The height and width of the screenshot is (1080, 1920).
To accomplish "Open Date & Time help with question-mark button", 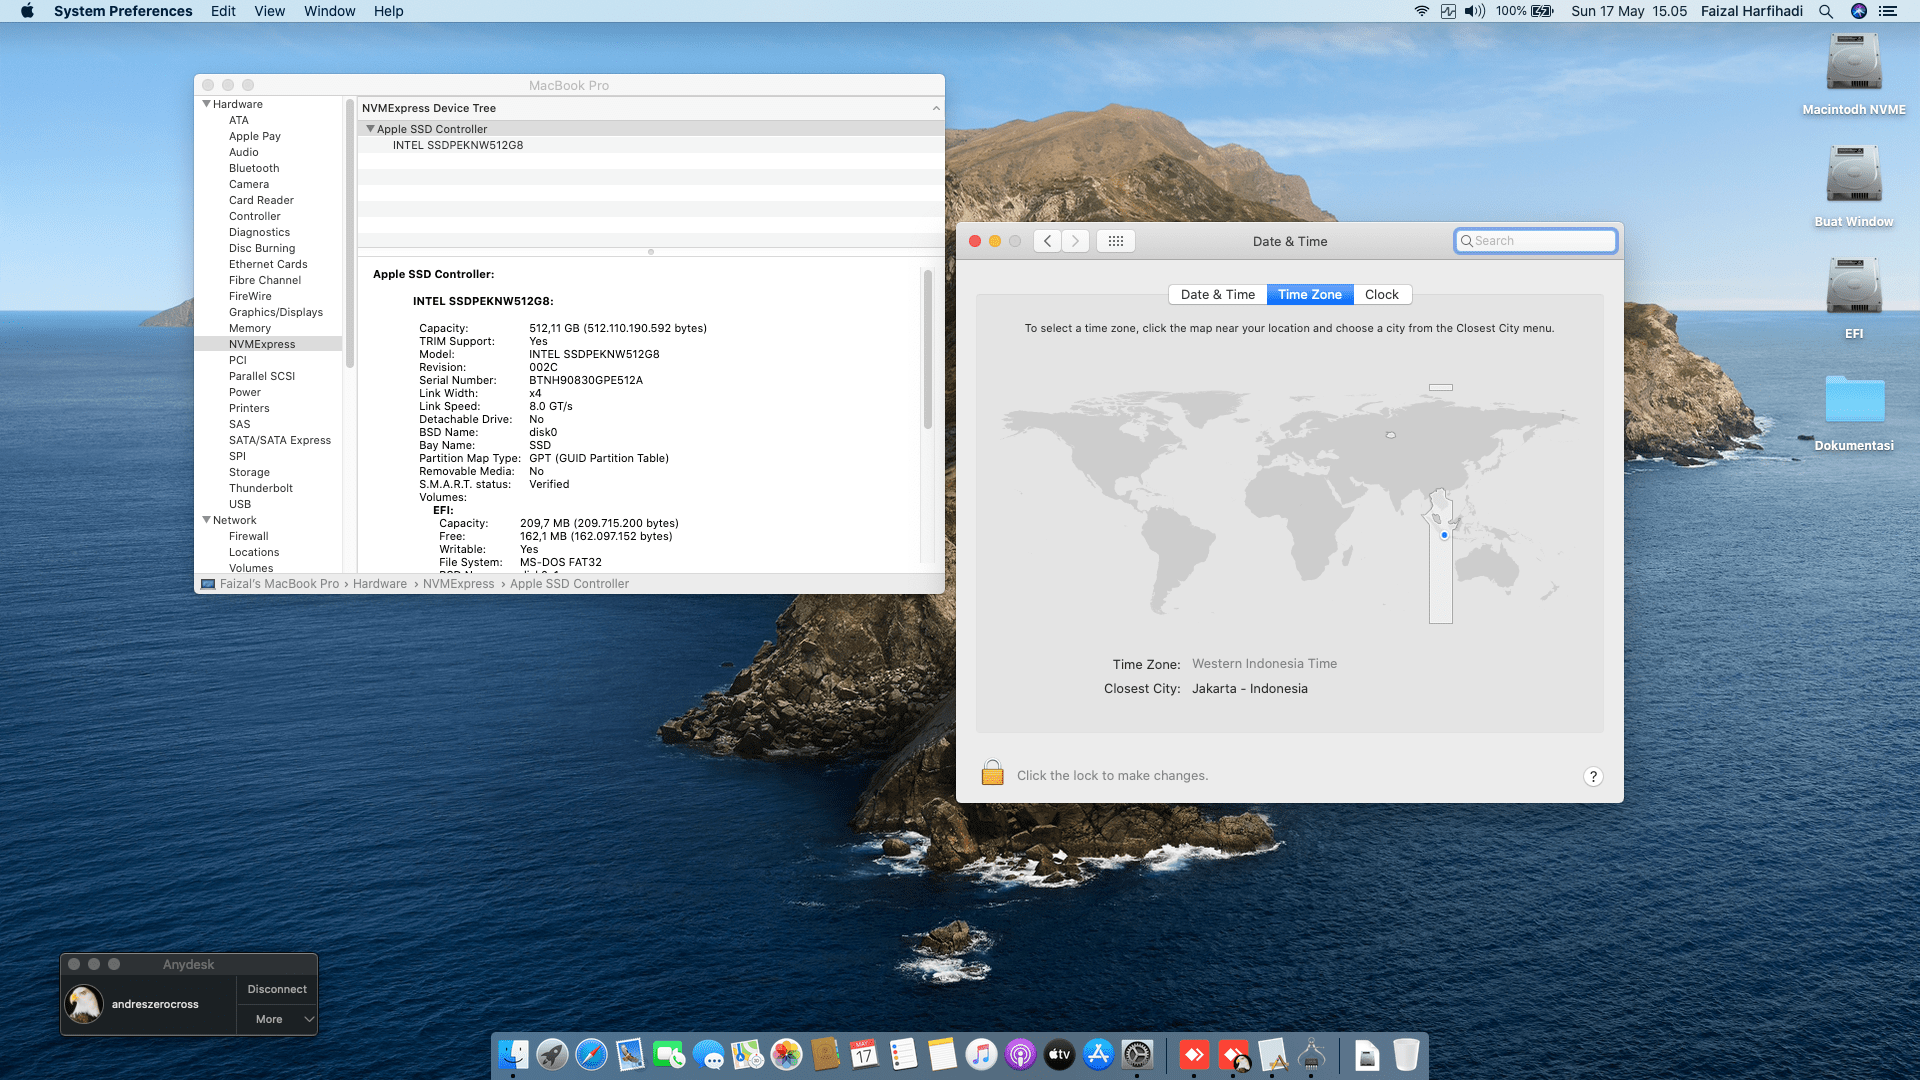I will coord(1593,777).
